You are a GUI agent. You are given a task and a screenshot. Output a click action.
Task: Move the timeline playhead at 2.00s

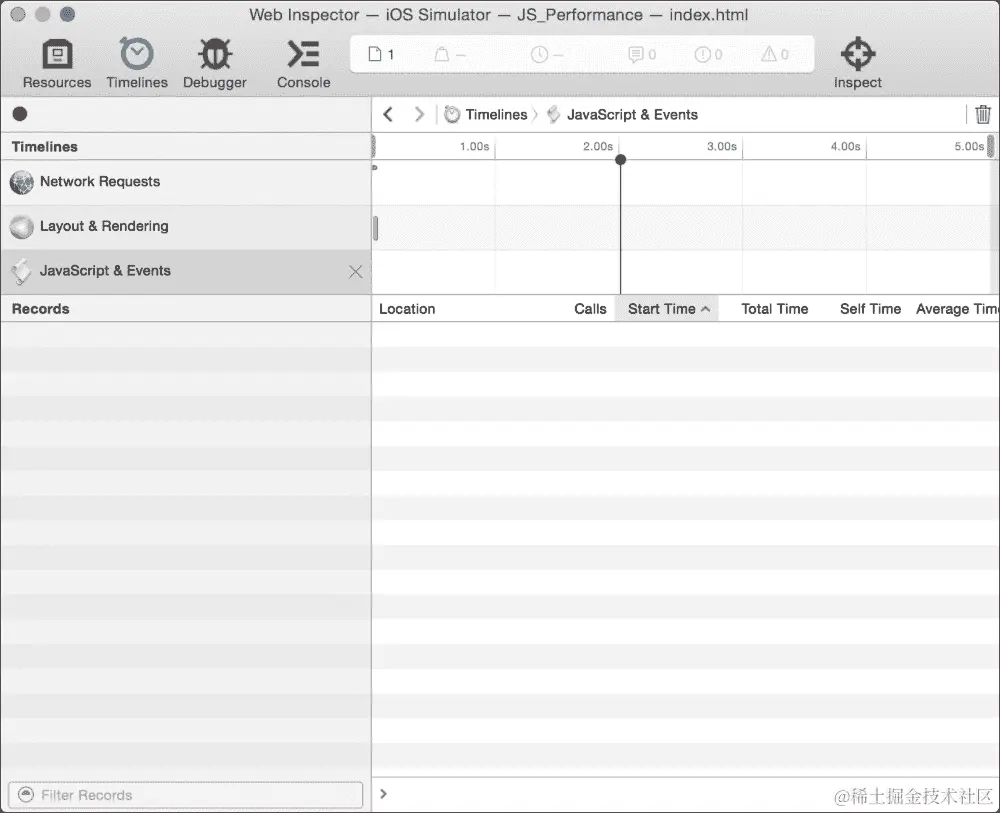pos(621,158)
